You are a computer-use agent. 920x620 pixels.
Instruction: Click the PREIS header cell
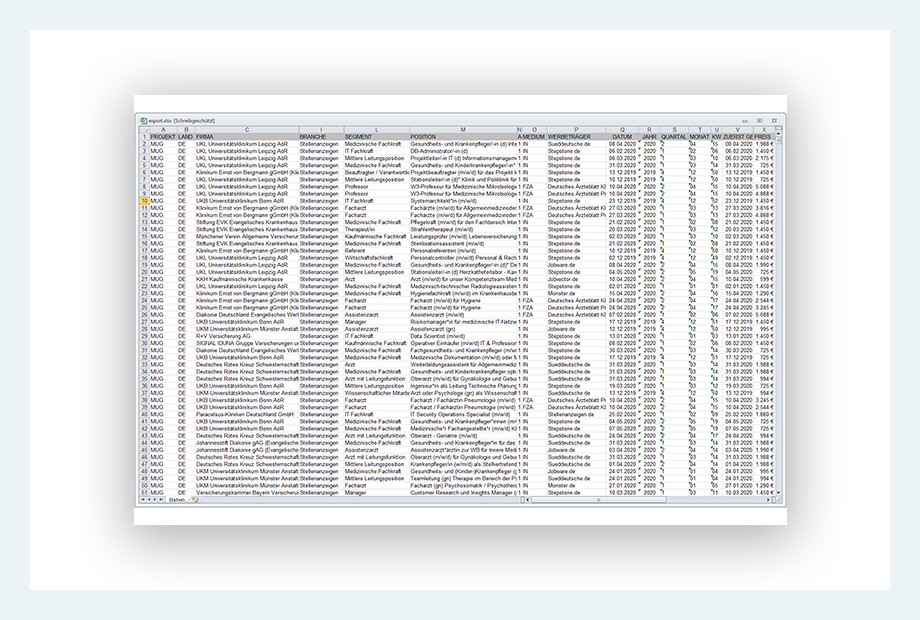click(764, 137)
